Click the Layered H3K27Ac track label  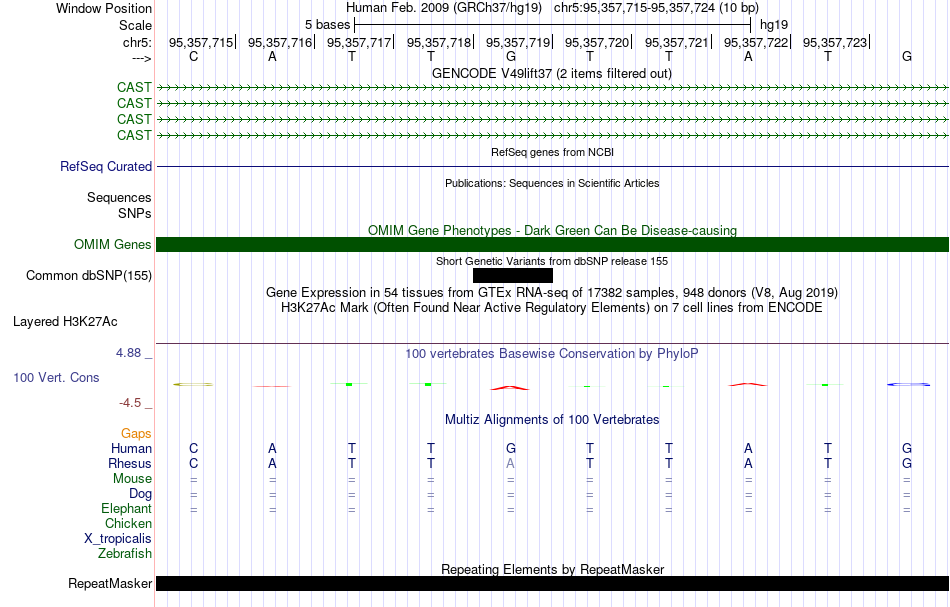pos(65,321)
